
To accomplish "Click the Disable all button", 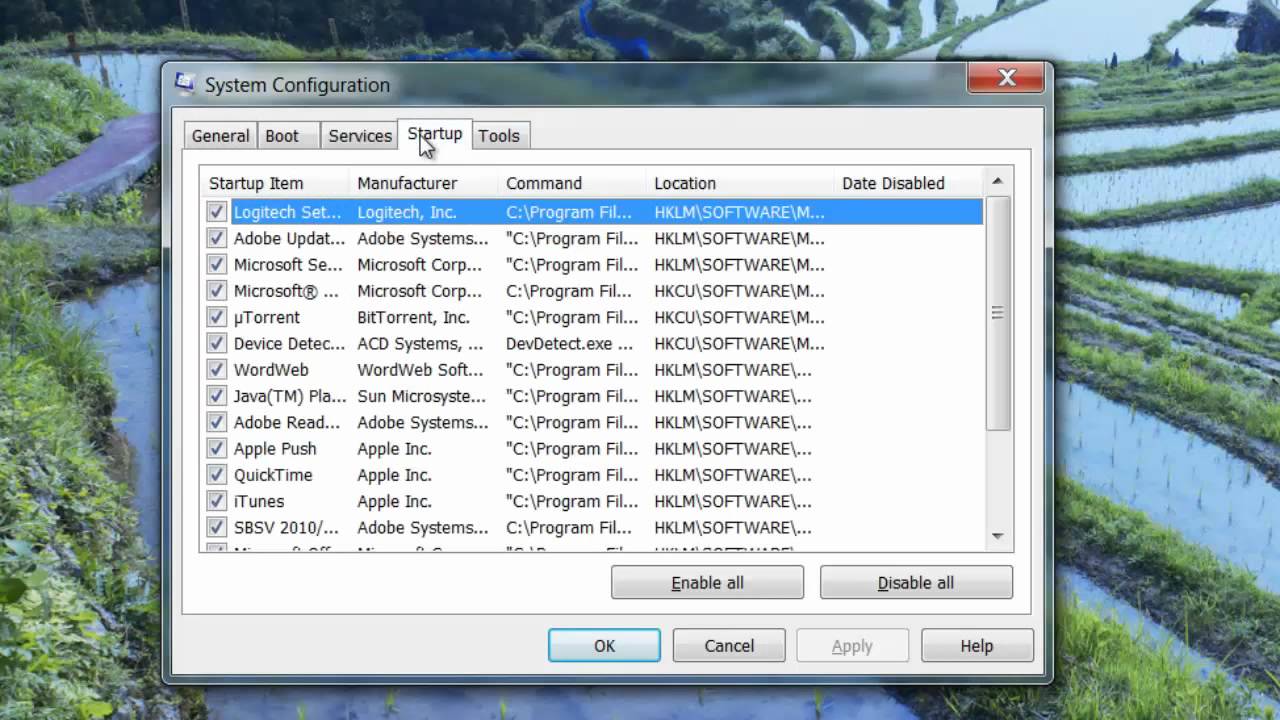I will coord(916,583).
